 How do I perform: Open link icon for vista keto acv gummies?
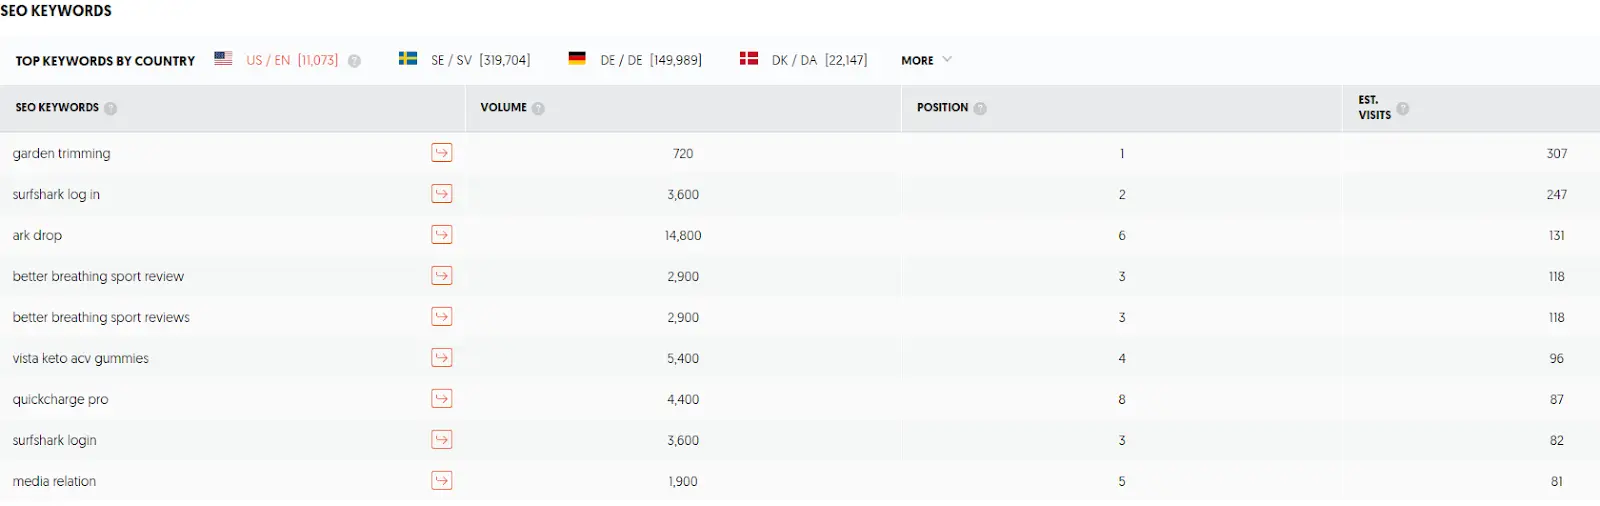pyautogui.click(x=441, y=358)
